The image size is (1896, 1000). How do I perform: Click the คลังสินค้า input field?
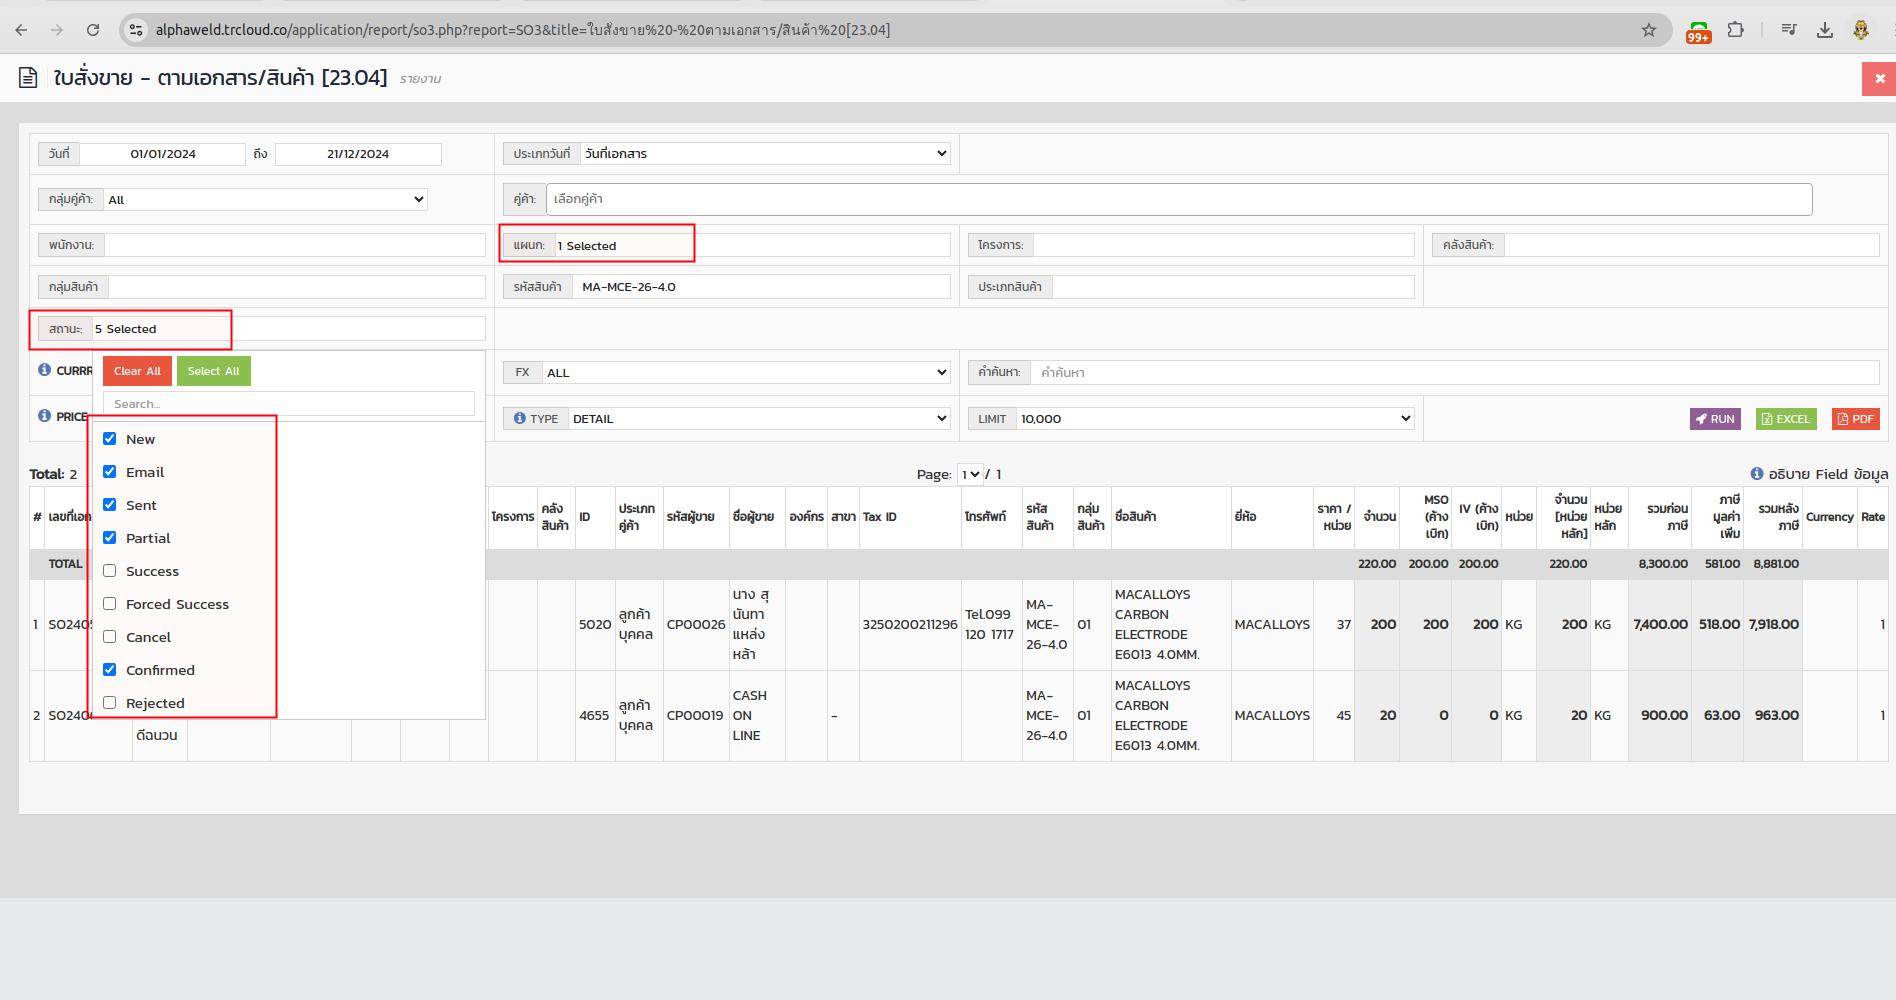click(1692, 245)
